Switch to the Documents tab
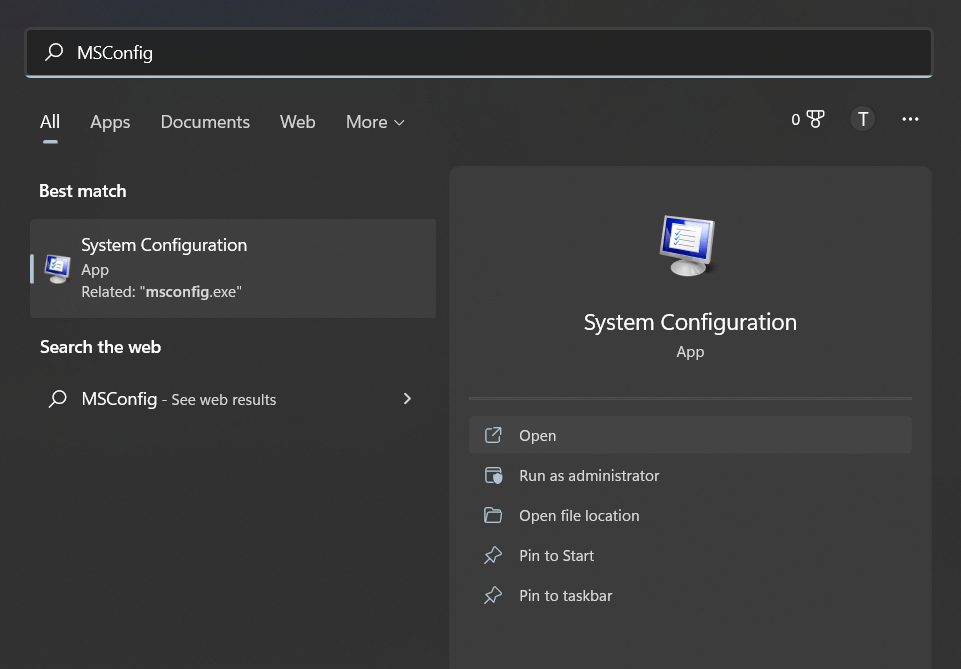961x669 pixels. tap(205, 122)
